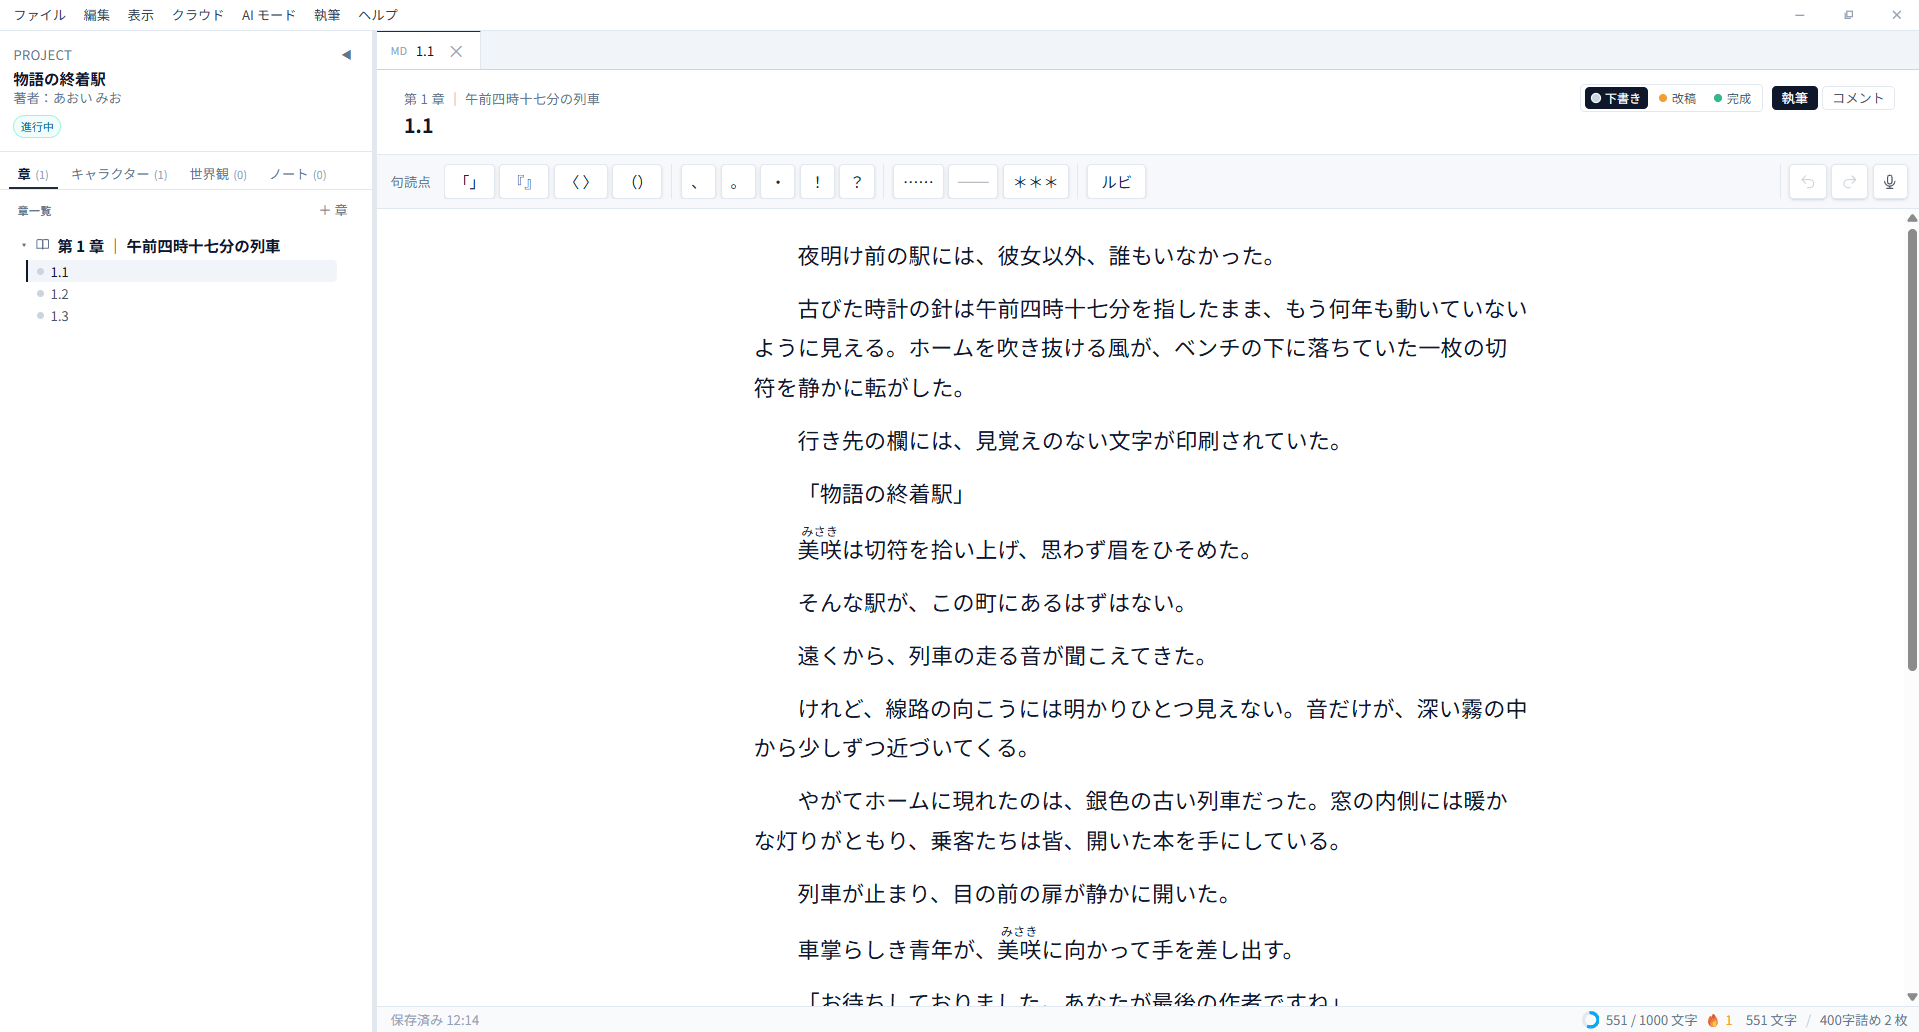Collapse the project sidebar panel
The height and width of the screenshot is (1032, 1919).
[x=346, y=55]
